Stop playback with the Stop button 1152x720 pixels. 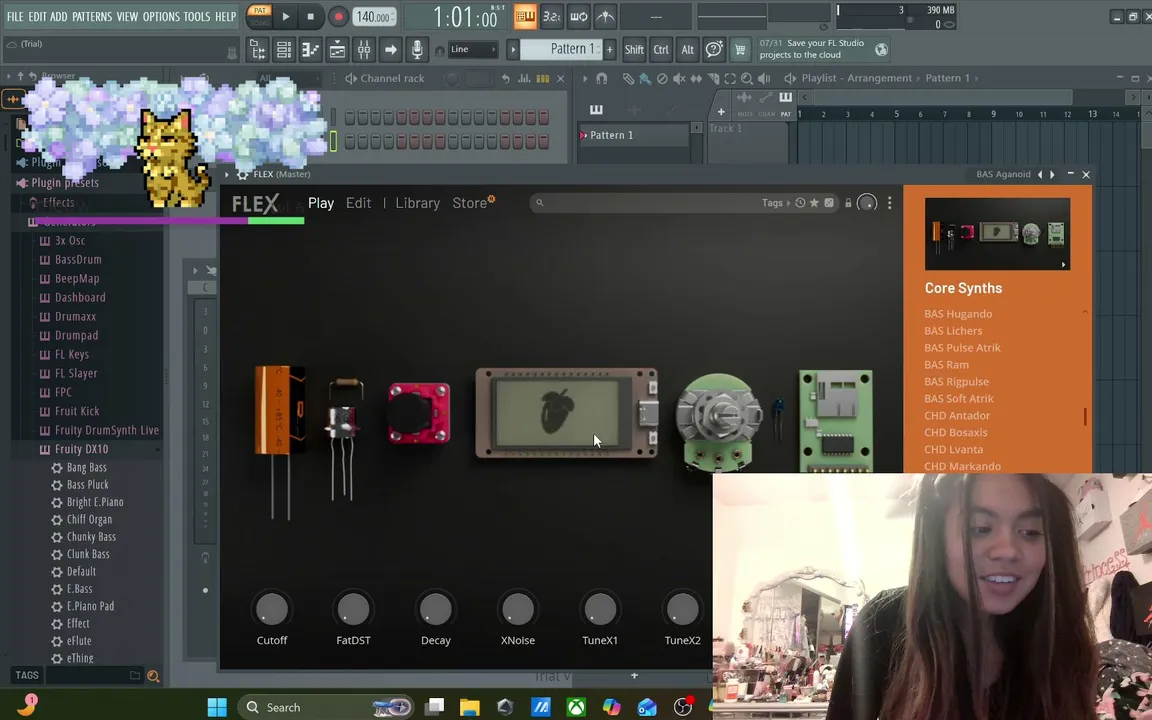[x=311, y=16]
